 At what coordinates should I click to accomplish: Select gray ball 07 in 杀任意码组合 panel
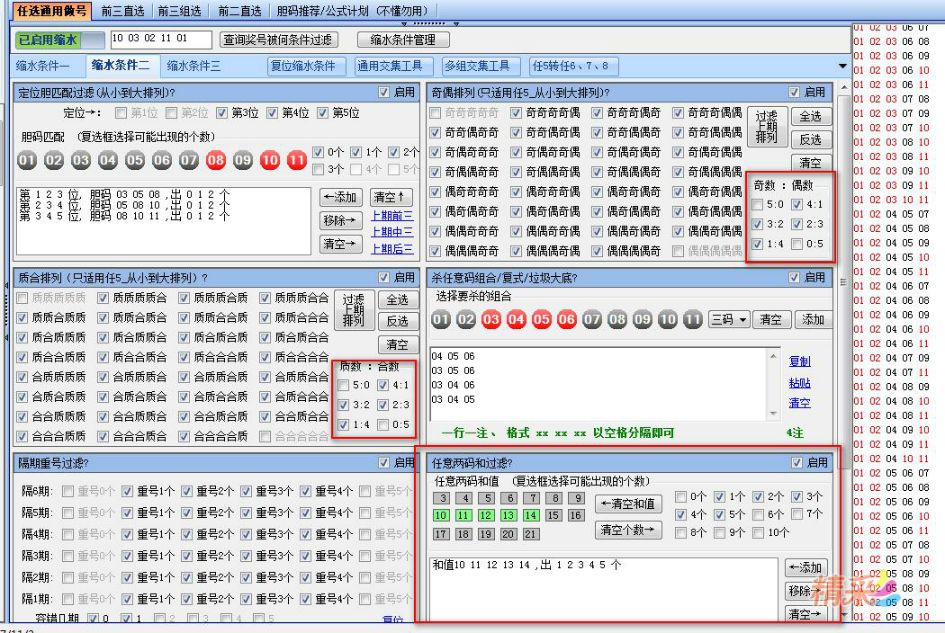pos(592,320)
